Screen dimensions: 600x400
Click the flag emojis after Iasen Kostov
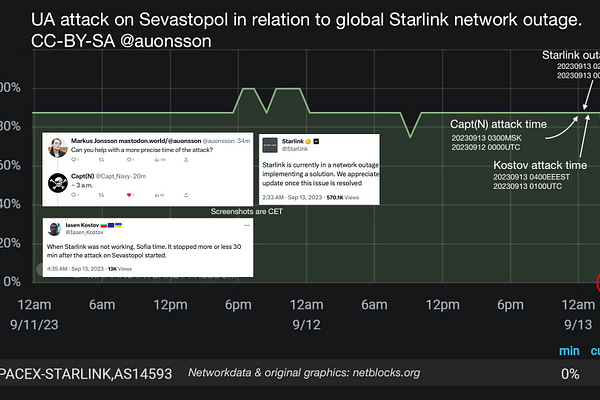(x=111, y=225)
